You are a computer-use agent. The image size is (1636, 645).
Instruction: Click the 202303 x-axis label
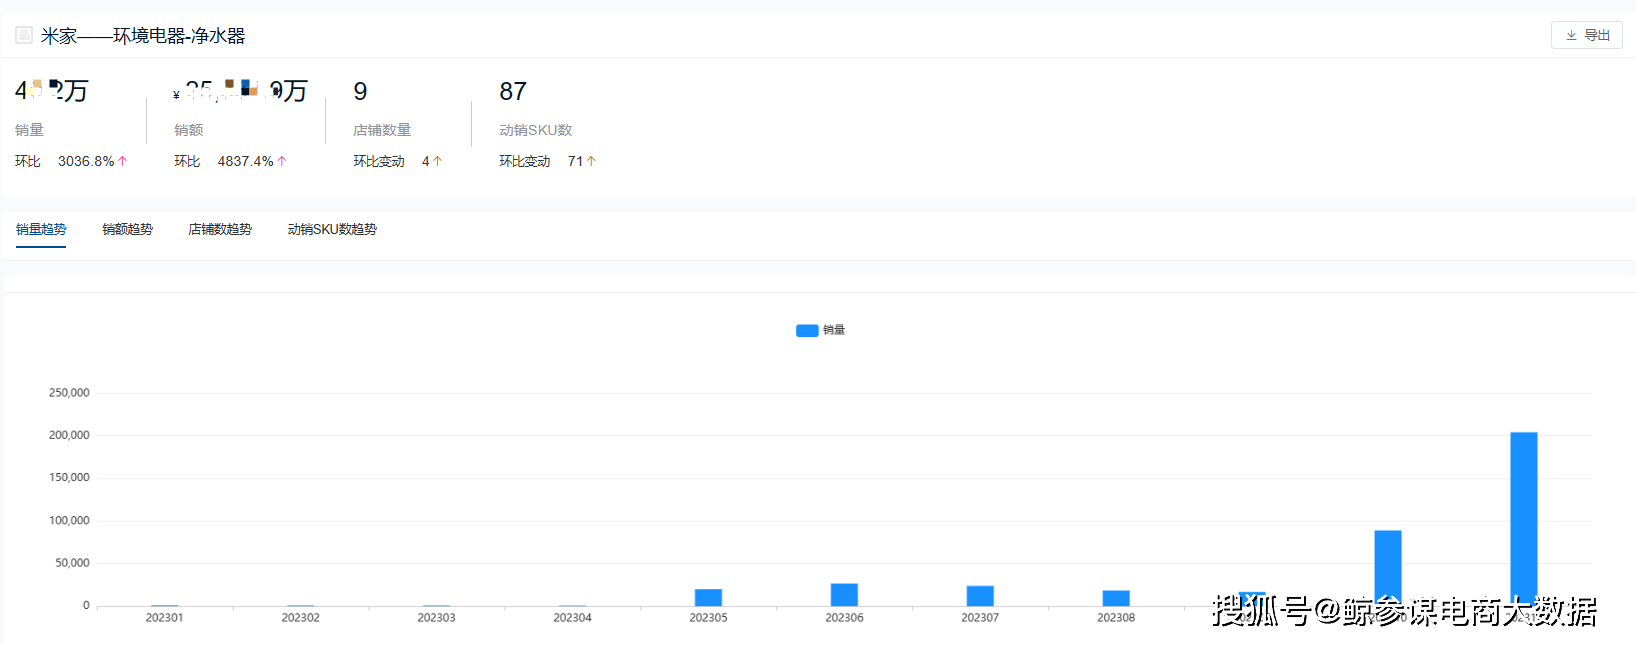(436, 618)
